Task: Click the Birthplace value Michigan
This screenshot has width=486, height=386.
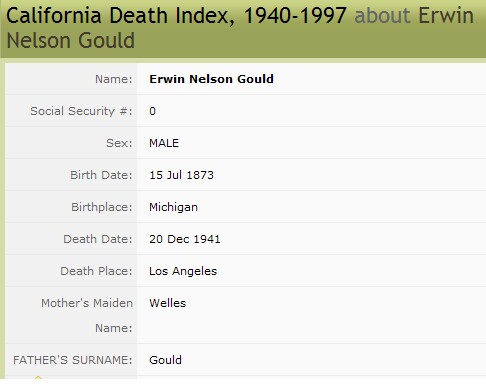Action: tap(173, 207)
